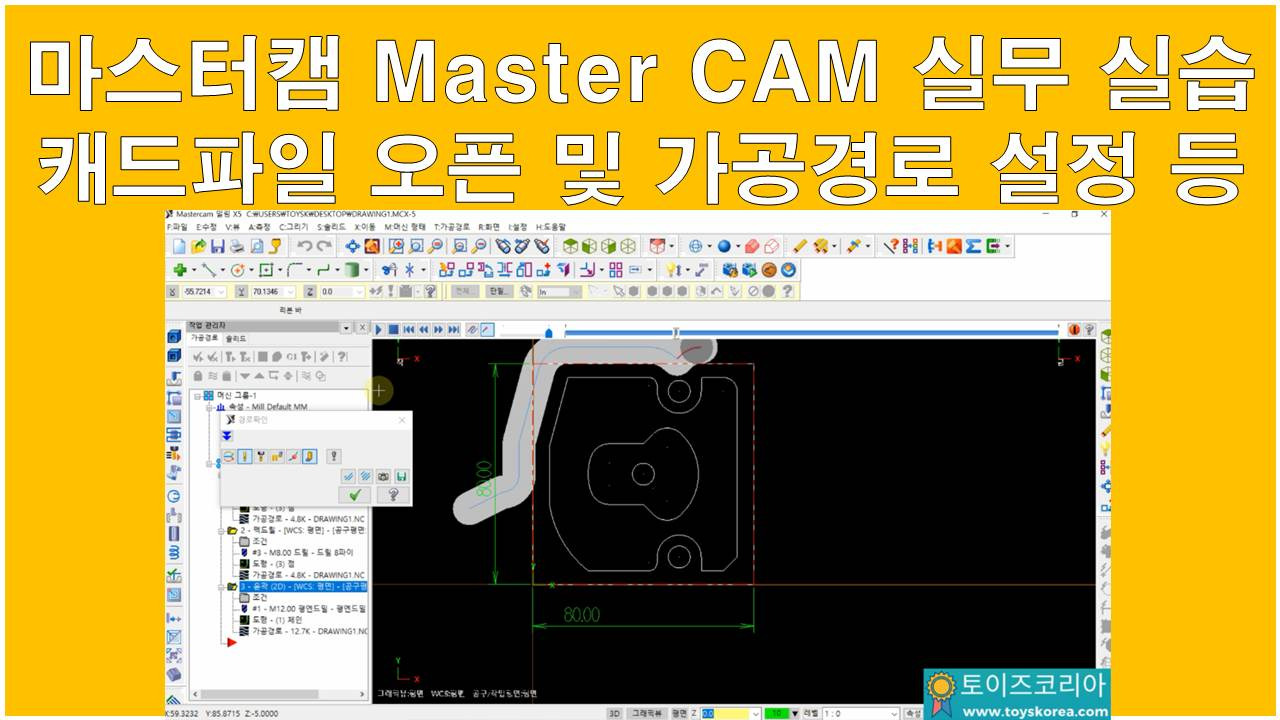Open a file using the toolbar open icon
The width and height of the screenshot is (1280, 720).
(x=198, y=246)
